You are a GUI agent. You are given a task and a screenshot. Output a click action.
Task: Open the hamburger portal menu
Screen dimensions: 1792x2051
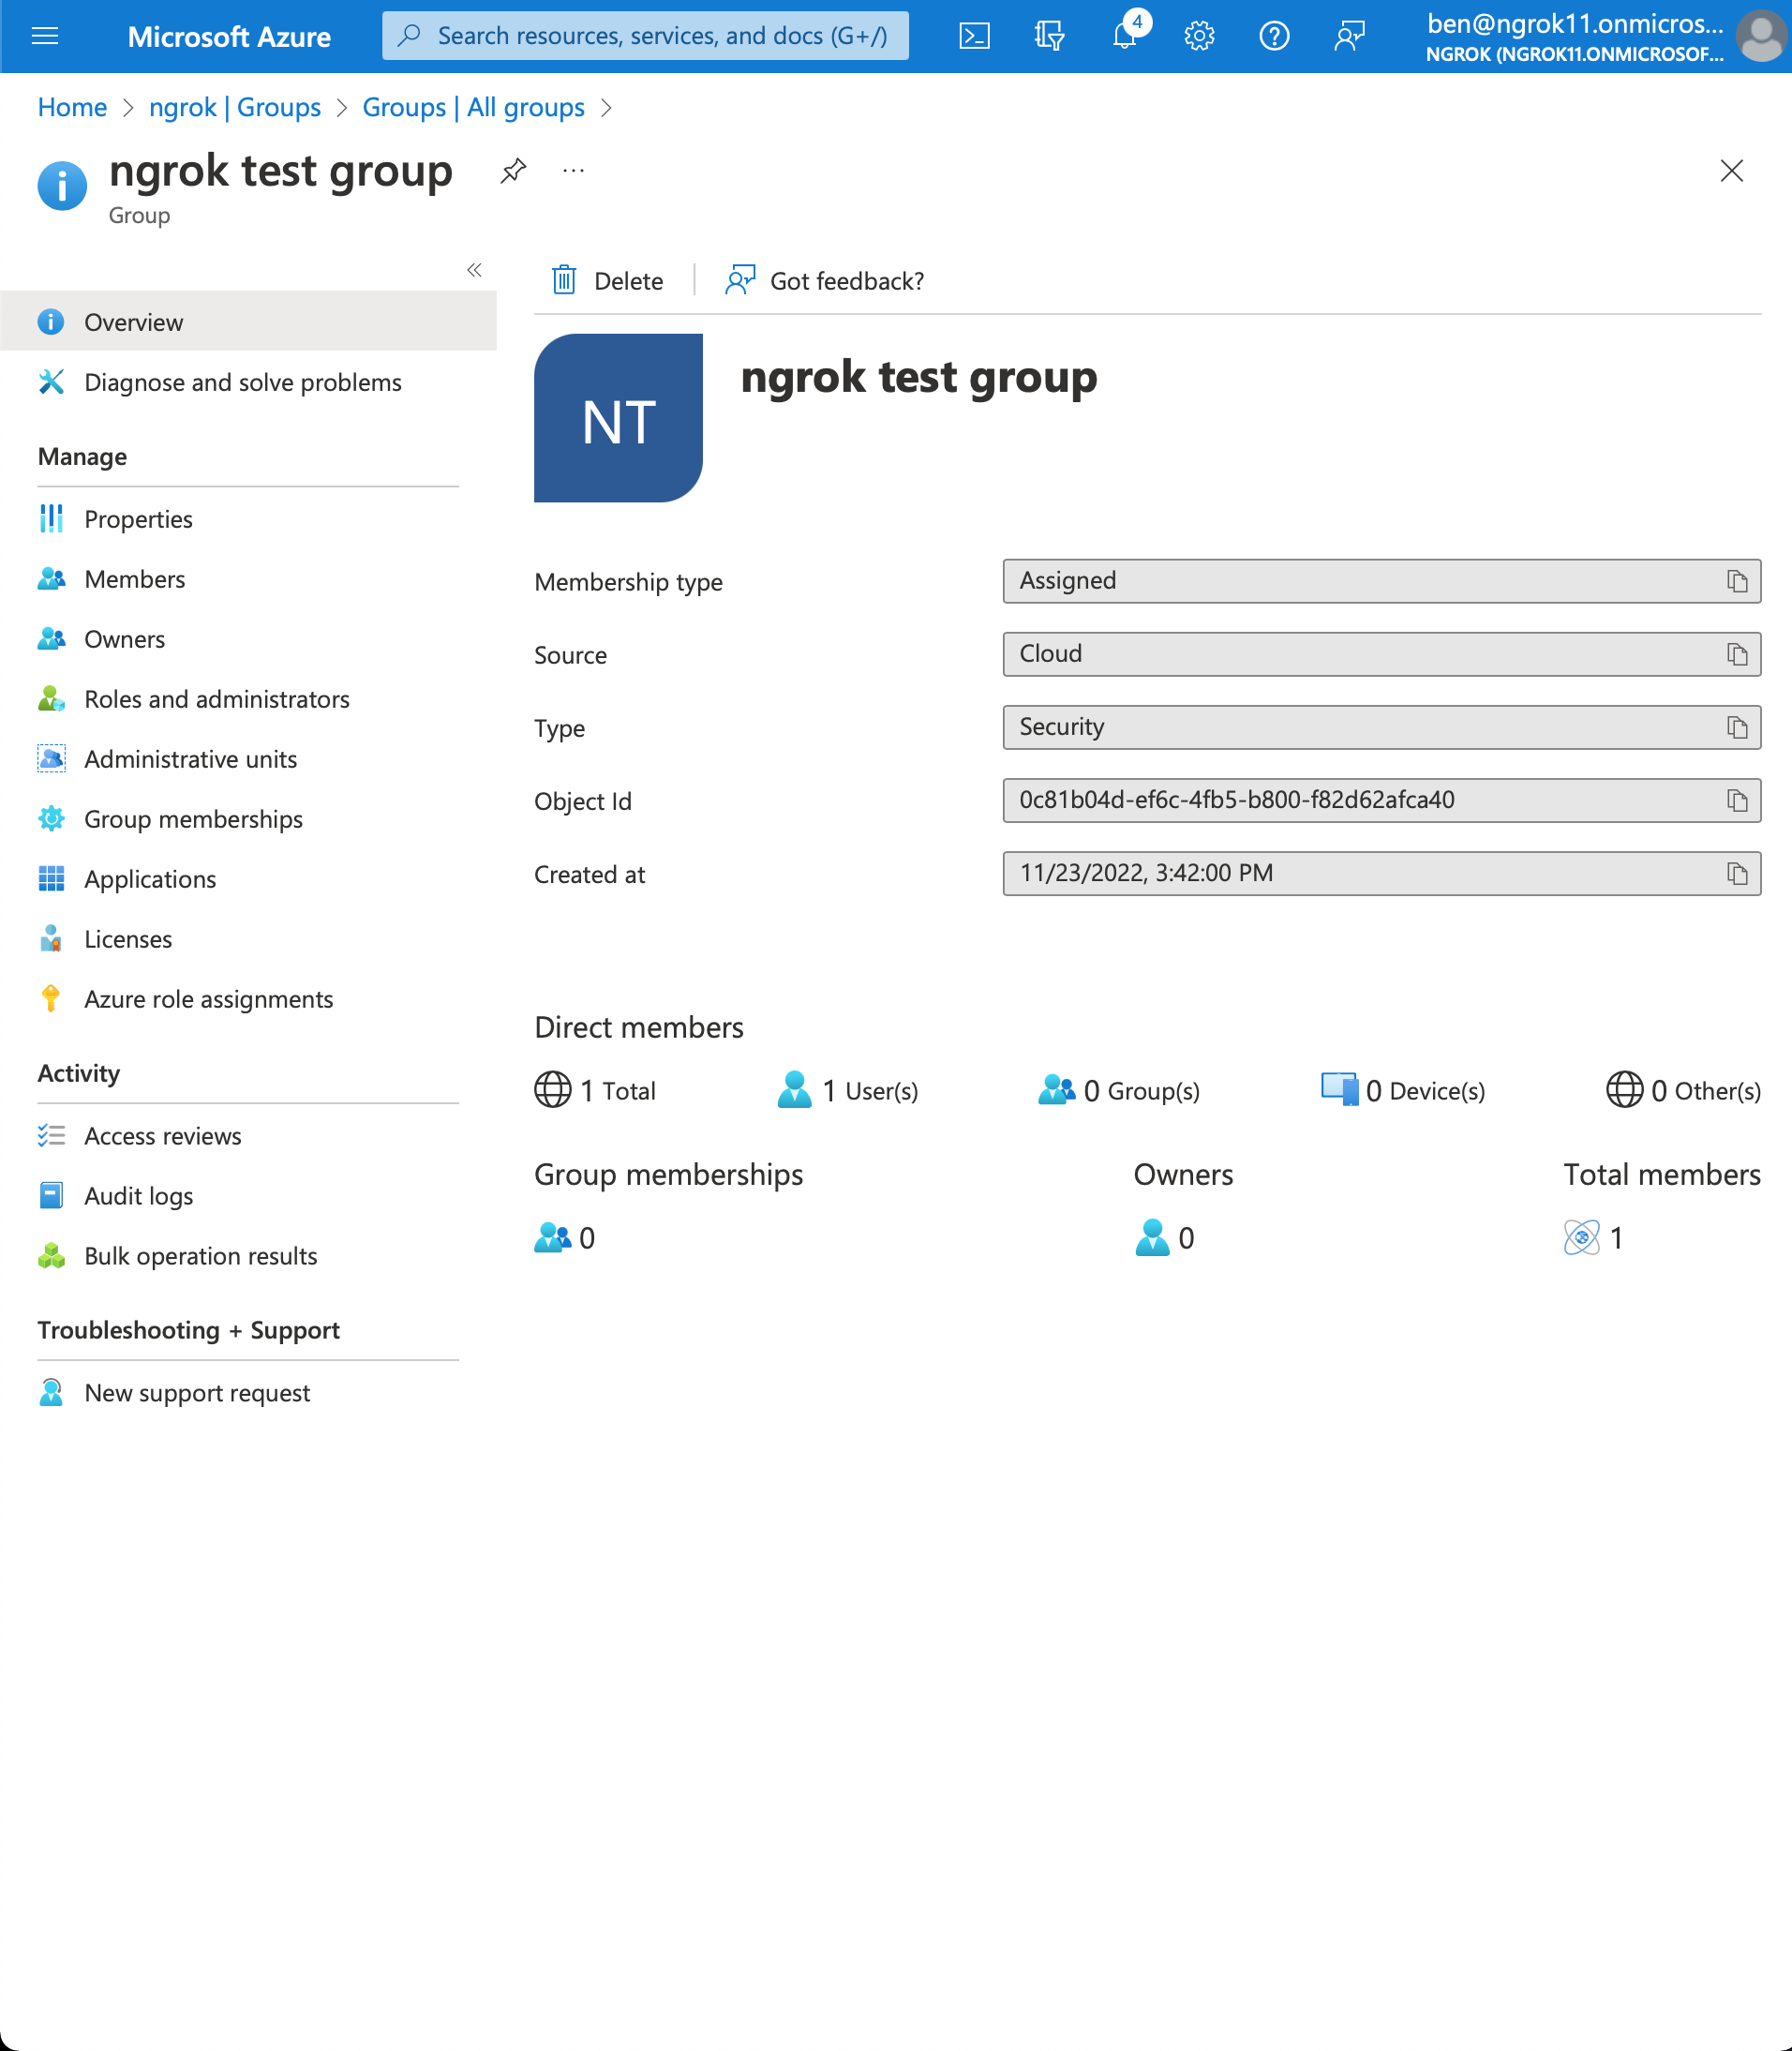pos(45,36)
